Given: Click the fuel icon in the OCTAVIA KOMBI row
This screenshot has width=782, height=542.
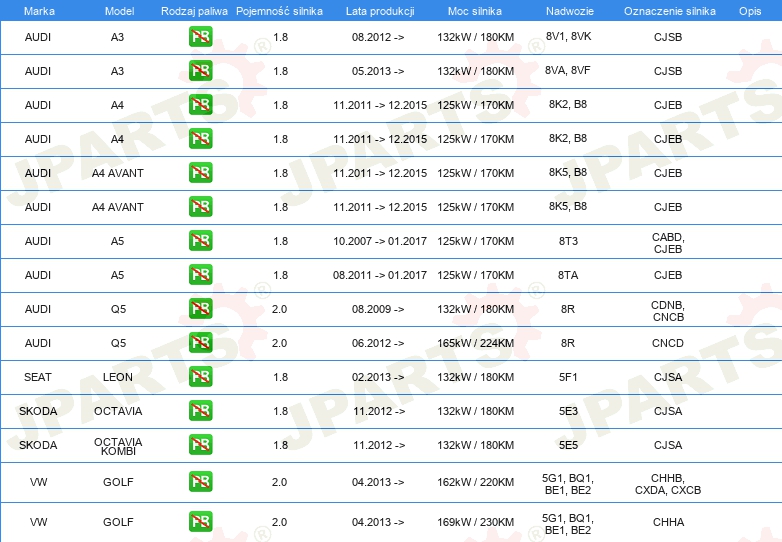Looking at the screenshot, I should (200, 445).
